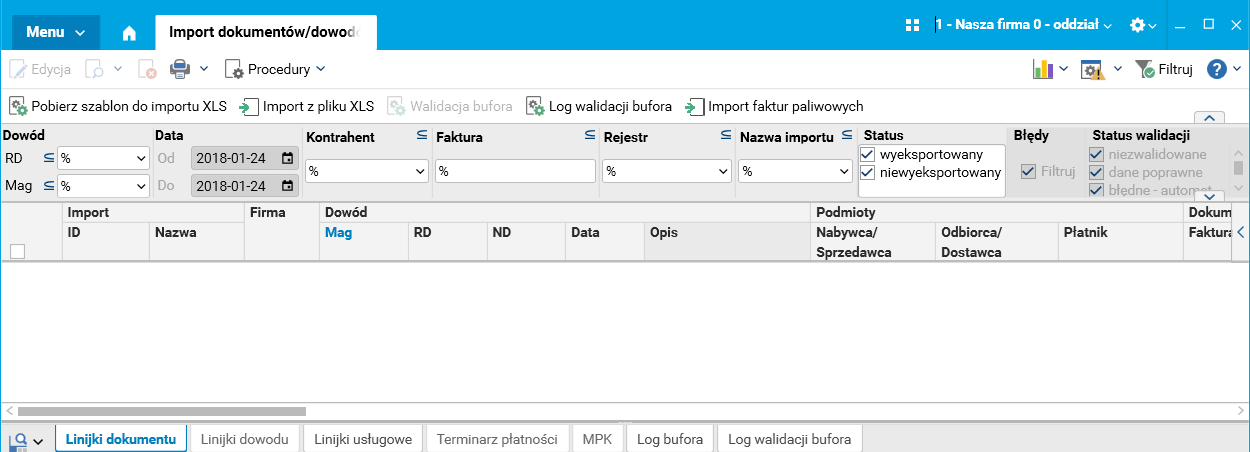Collapse the filter panel with up chevron

tap(1210, 117)
